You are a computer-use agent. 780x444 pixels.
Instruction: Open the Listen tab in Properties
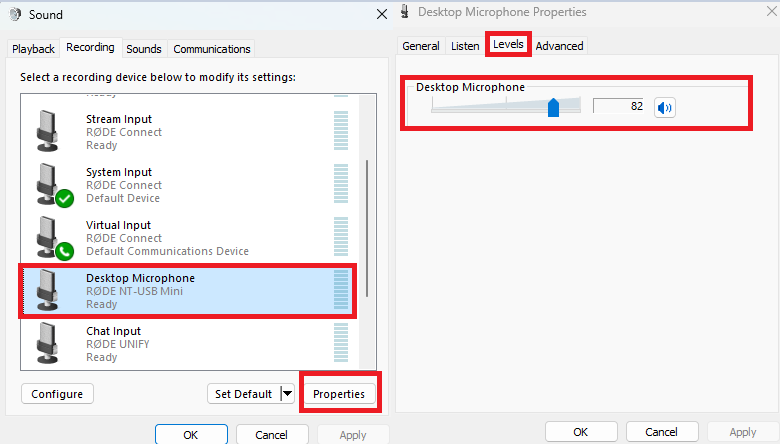[x=465, y=46]
